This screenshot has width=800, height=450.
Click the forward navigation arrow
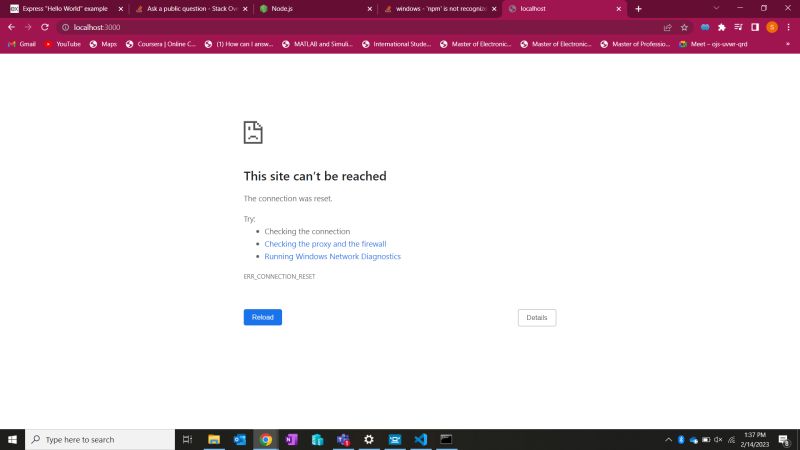pyautogui.click(x=28, y=27)
